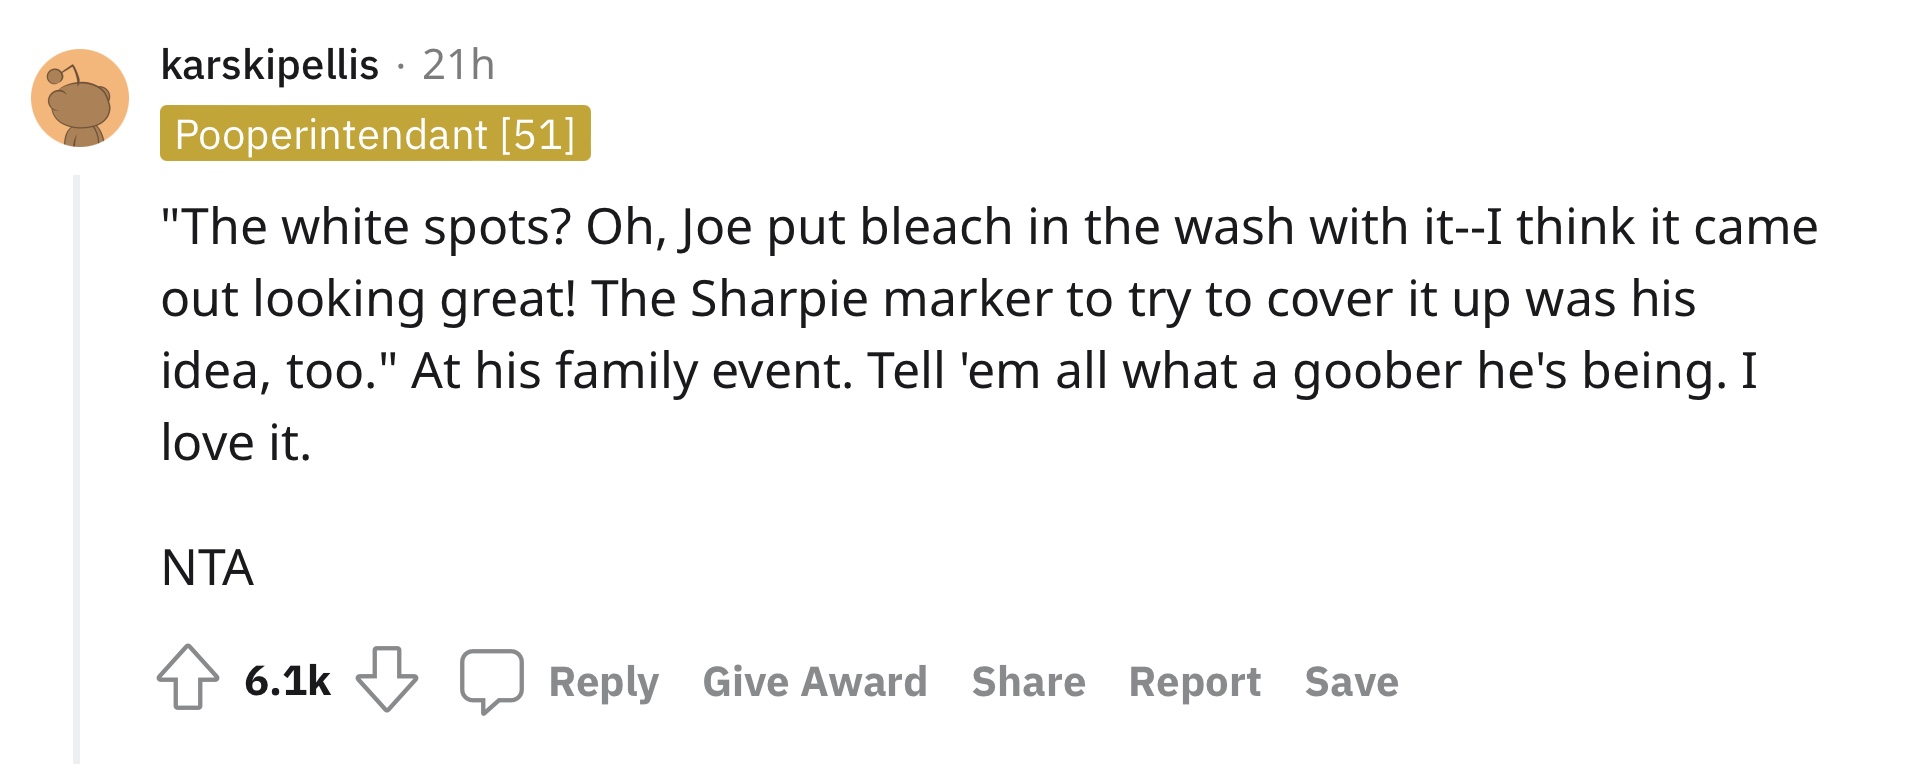Click the speech bubble reply icon
This screenshot has width=1914, height=764.
click(491, 681)
